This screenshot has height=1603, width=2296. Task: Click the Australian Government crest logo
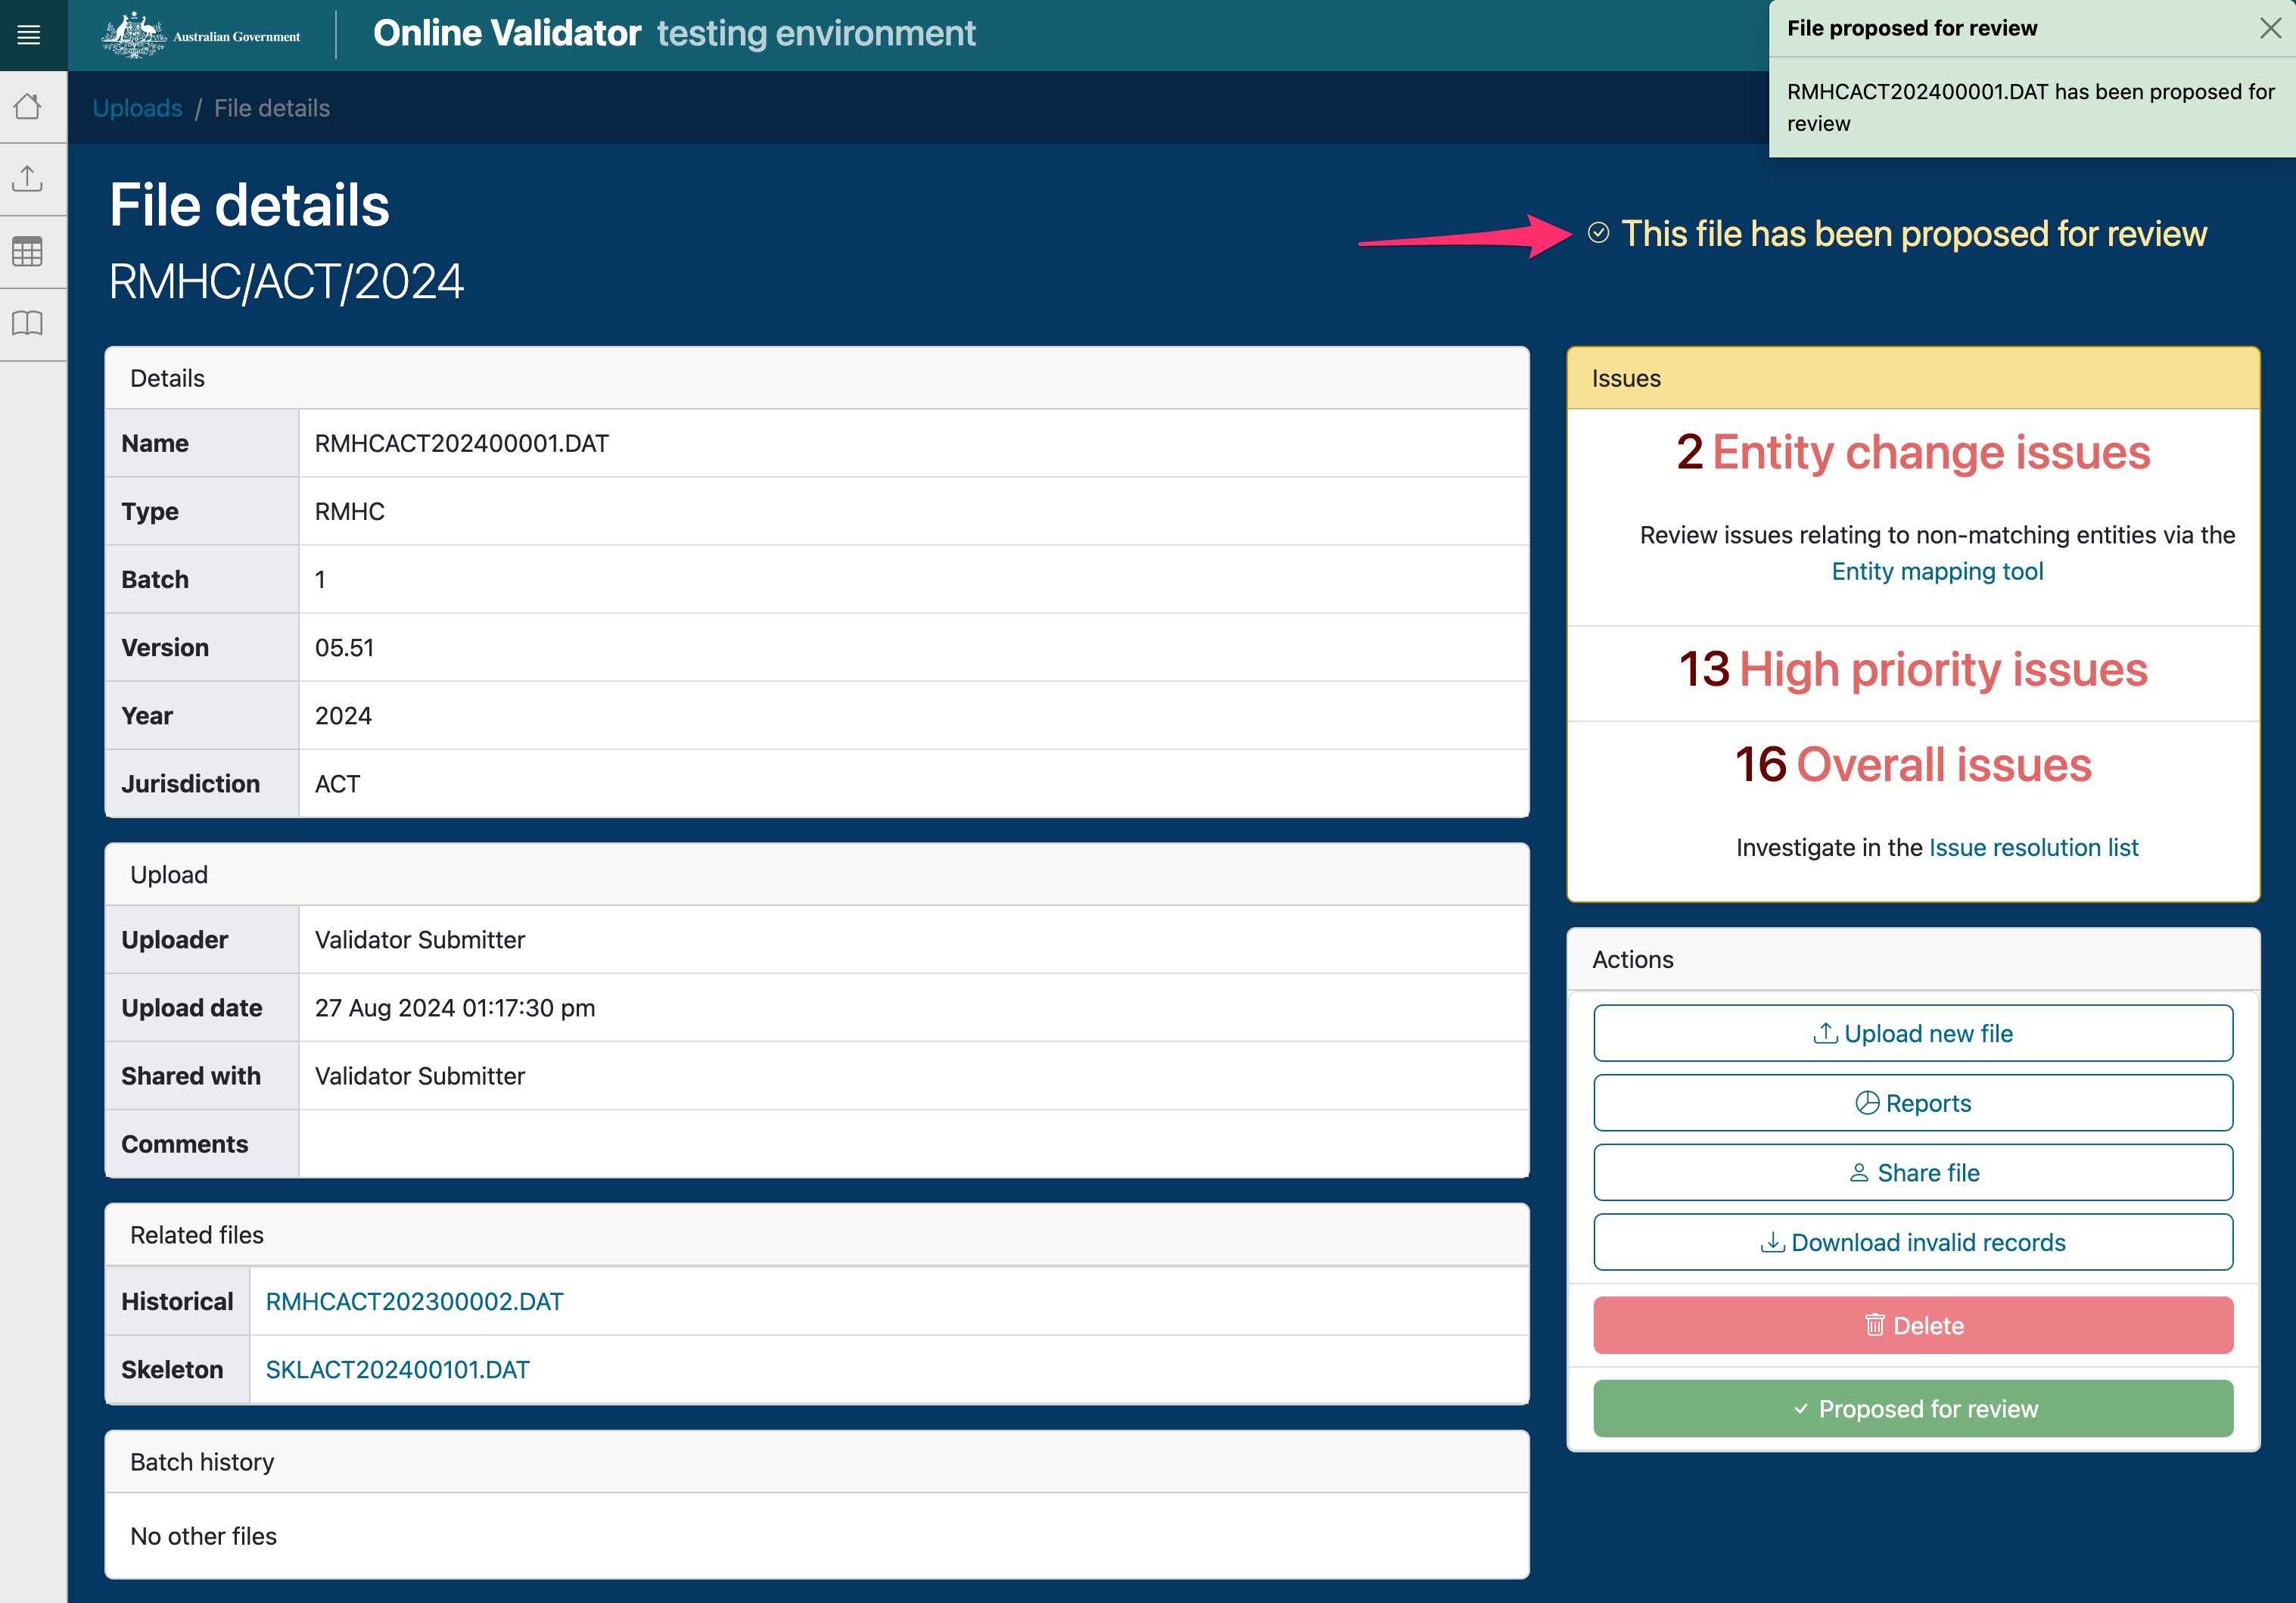[x=135, y=35]
